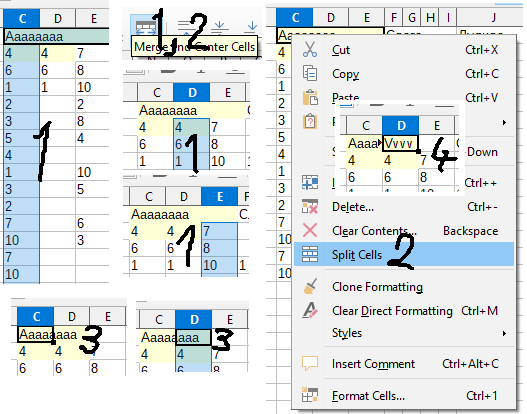This screenshot has width=527, height=414.
Task: Click the Copy icon in context menu
Action: point(310,73)
